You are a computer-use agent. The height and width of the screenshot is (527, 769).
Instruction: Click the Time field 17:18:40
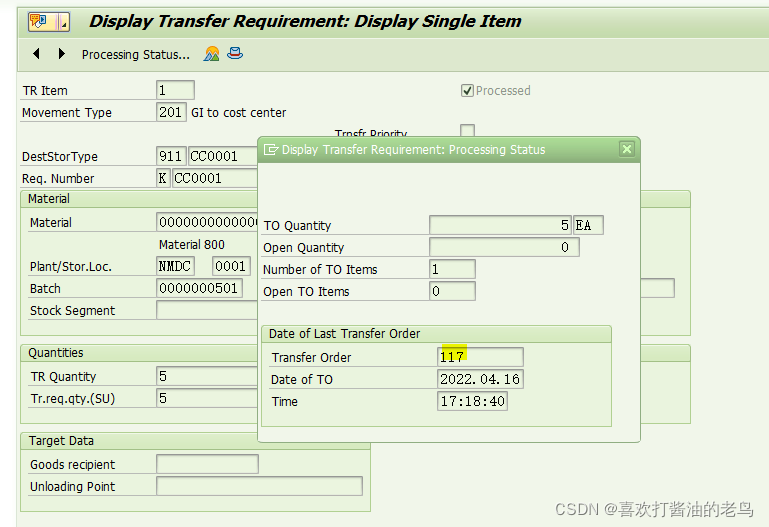[x=472, y=401]
